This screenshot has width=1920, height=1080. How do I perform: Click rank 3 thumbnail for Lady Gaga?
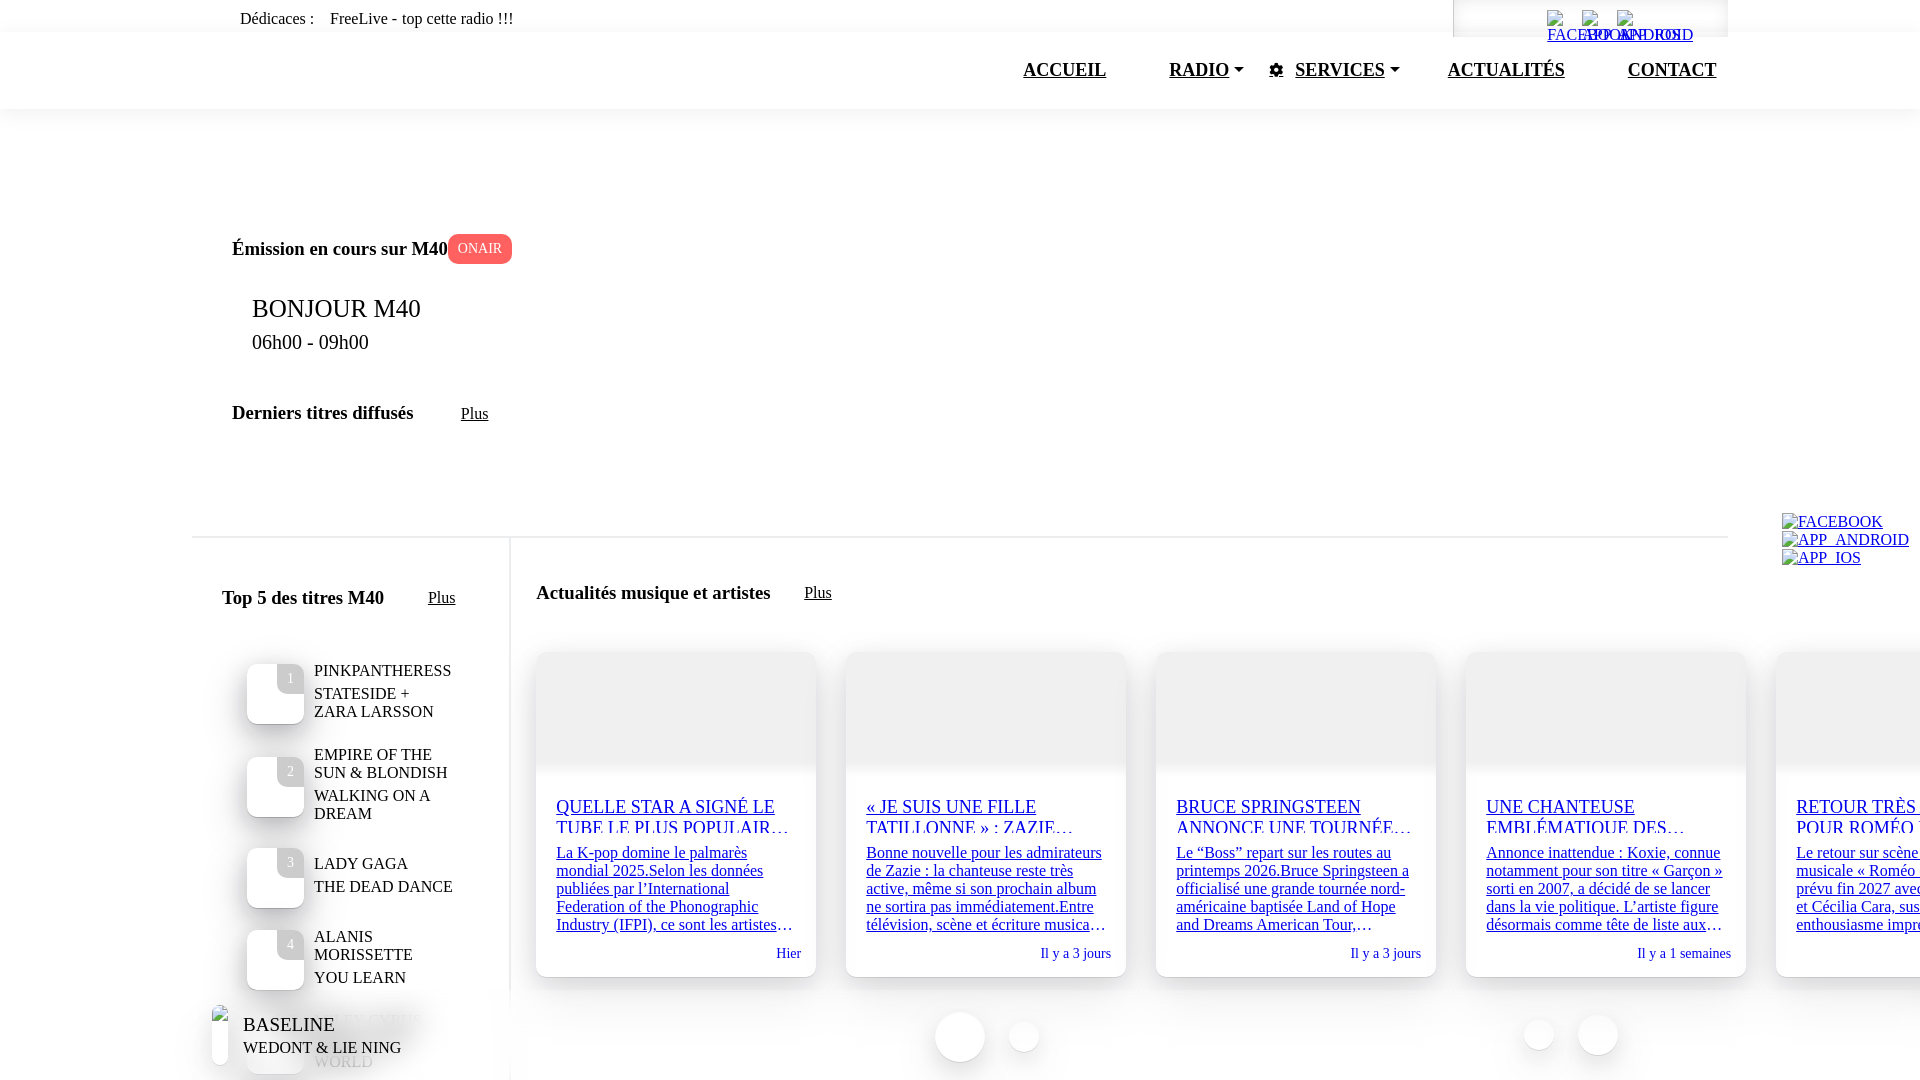(275, 878)
